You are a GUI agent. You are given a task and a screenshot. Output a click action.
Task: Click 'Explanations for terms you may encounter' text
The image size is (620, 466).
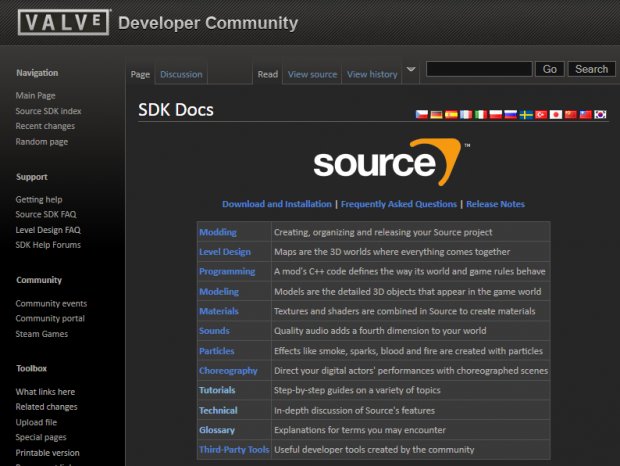click(360, 430)
